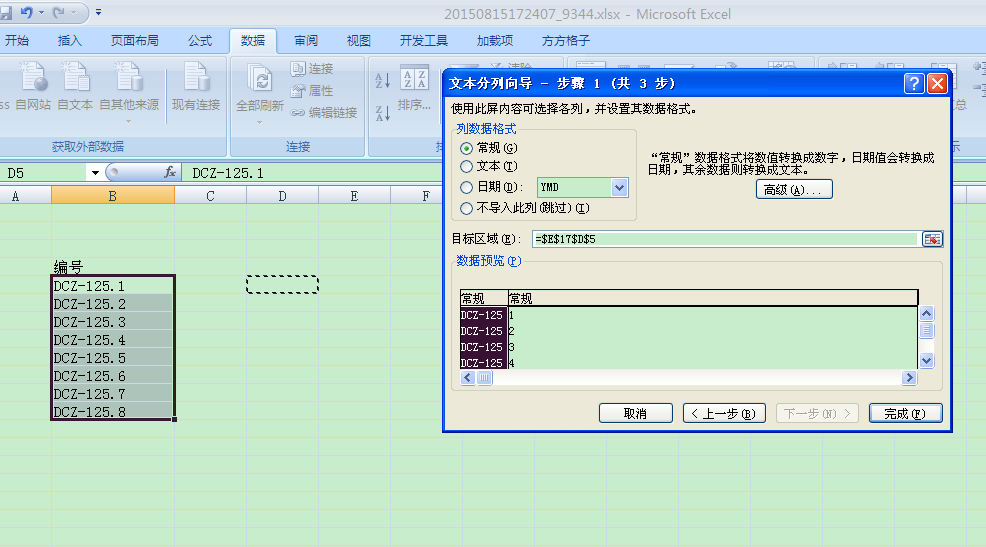Viewport: 986px width, 547px height.
Task: Click the undo arrow in quick access toolbar
Action: [25, 13]
